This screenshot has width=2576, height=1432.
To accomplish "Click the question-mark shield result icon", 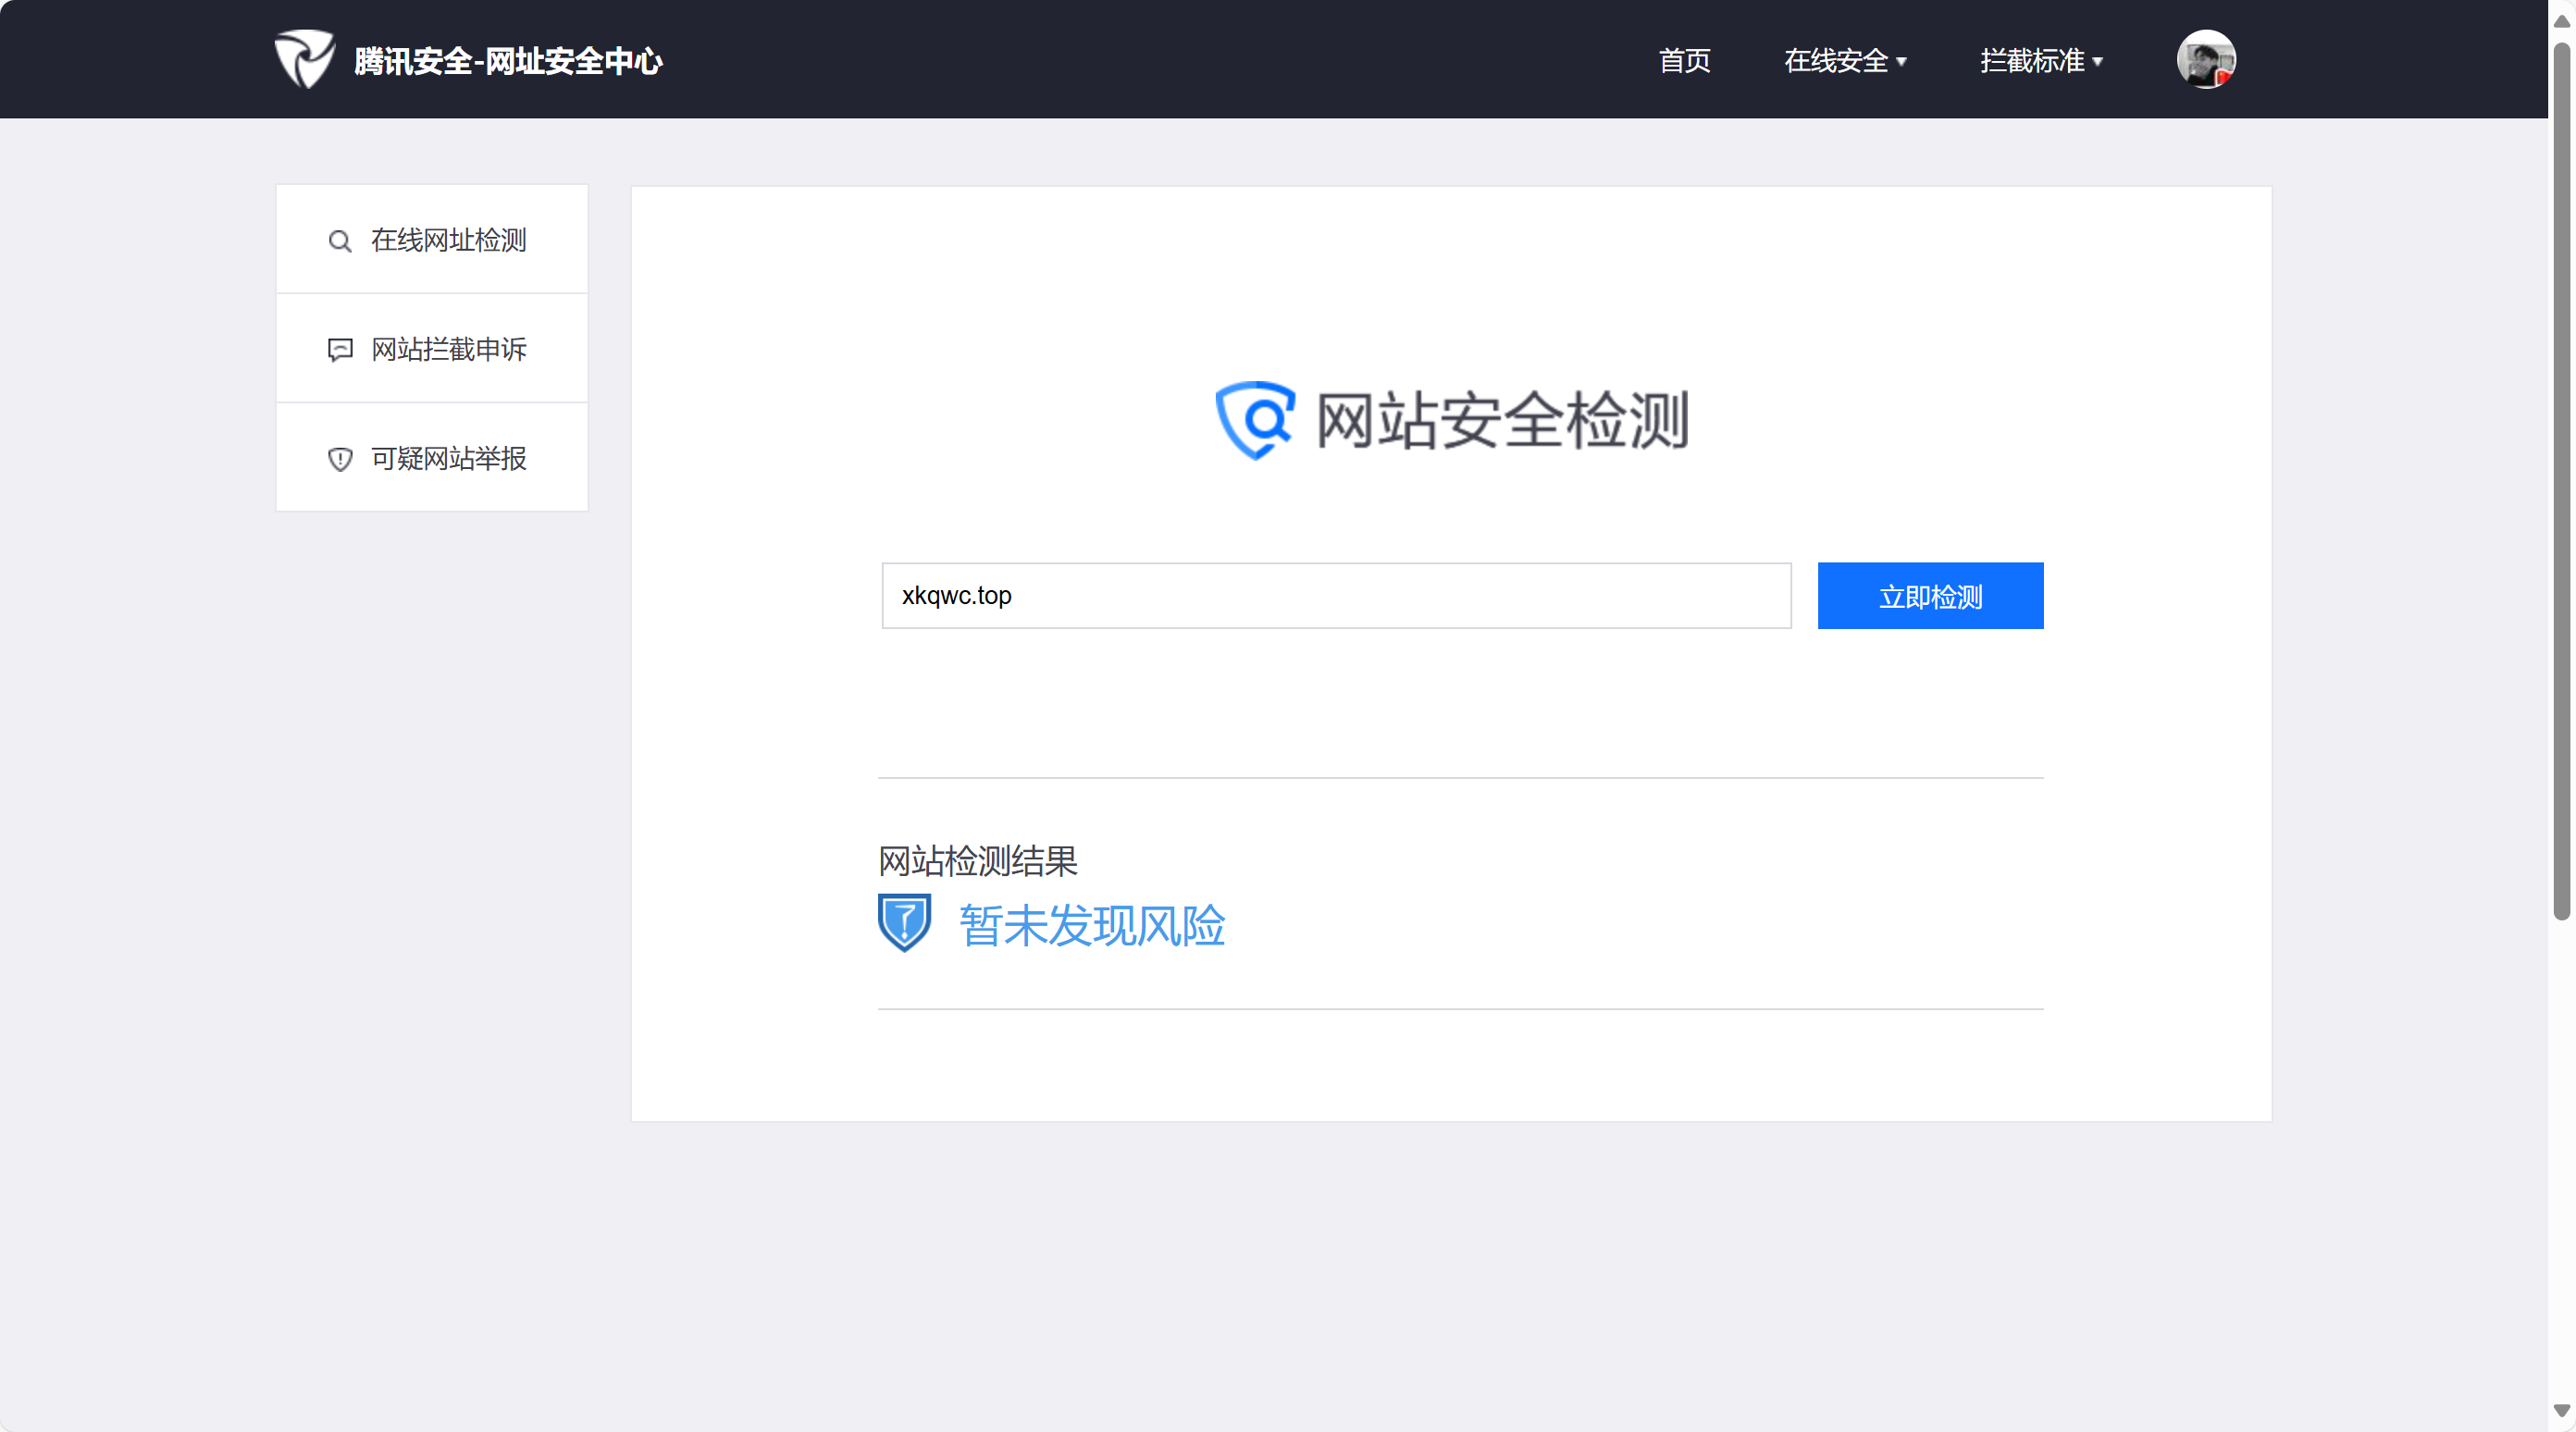I will coord(904,922).
